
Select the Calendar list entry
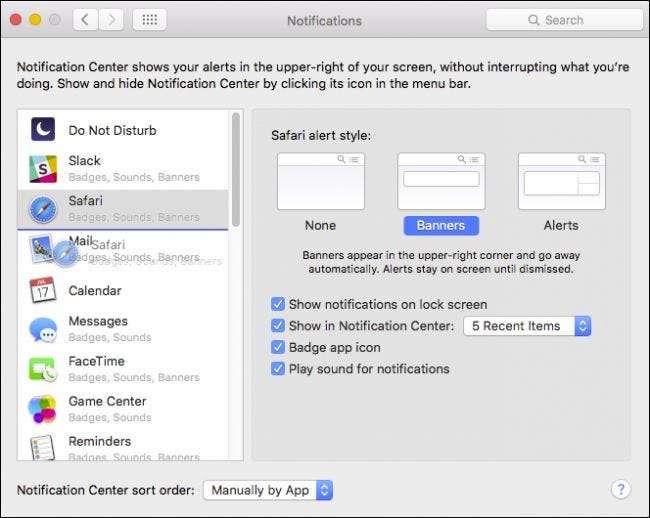coord(123,290)
